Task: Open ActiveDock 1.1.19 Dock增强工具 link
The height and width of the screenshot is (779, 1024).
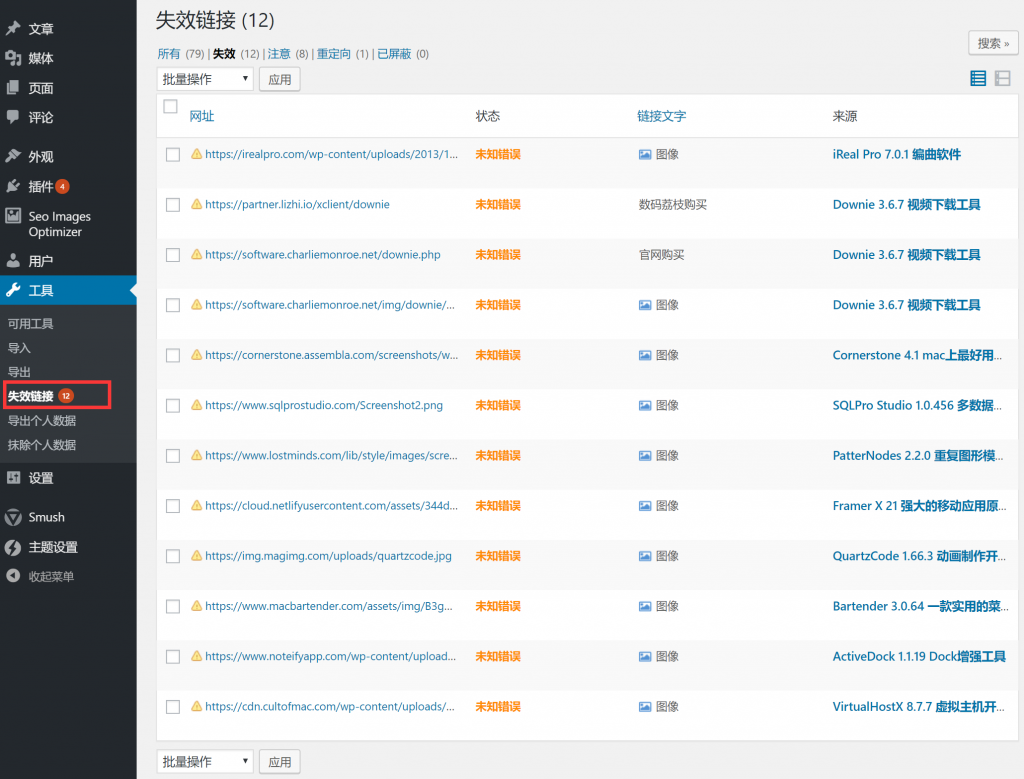Action: pyautogui.click(x=919, y=656)
